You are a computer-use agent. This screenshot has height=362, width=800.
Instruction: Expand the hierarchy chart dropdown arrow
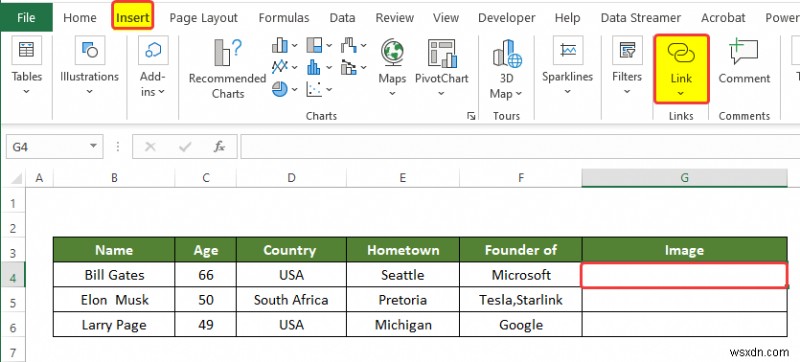(329, 45)
